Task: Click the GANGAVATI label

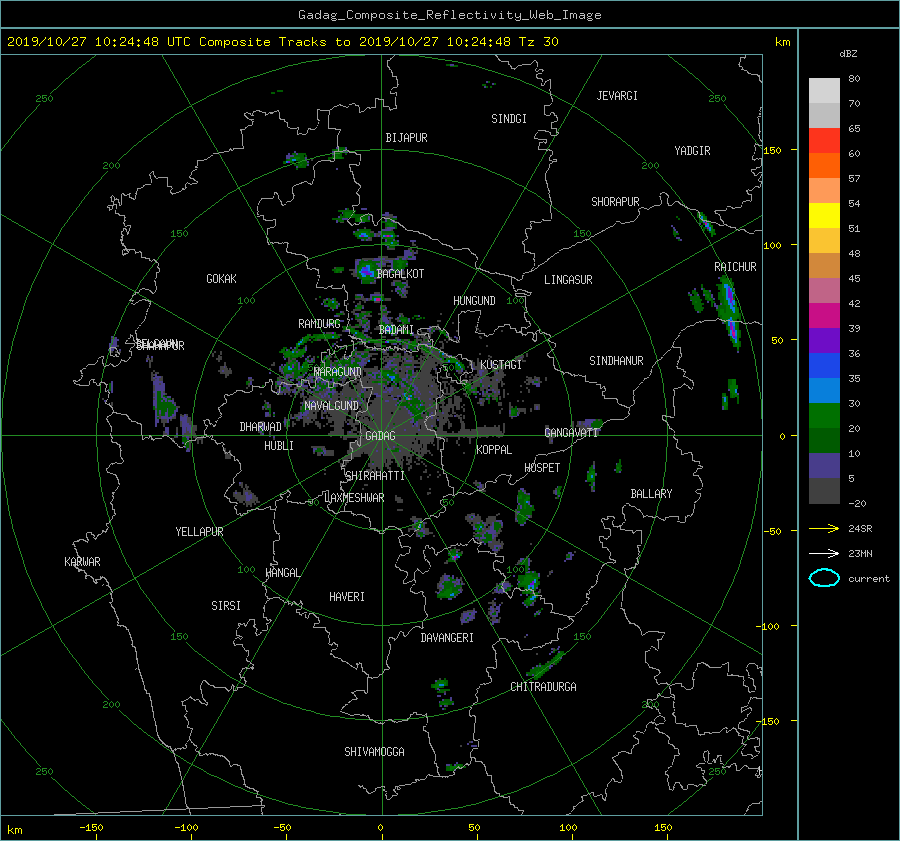Action: 571,433
